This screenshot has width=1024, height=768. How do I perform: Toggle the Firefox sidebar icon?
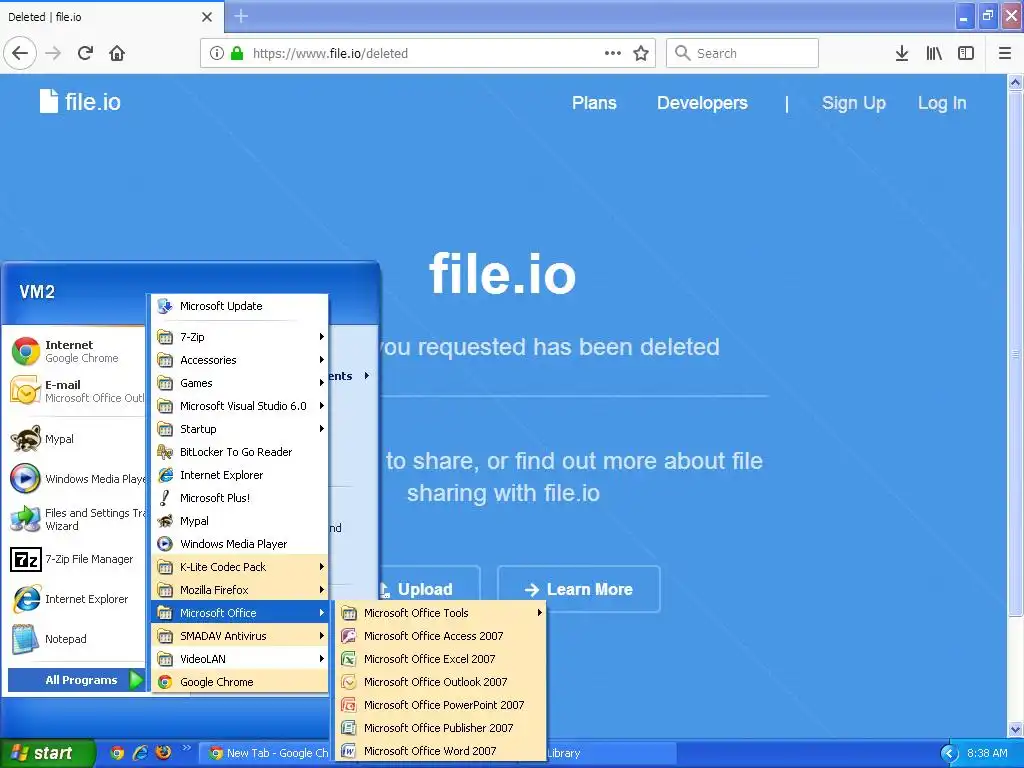point(966,53)
